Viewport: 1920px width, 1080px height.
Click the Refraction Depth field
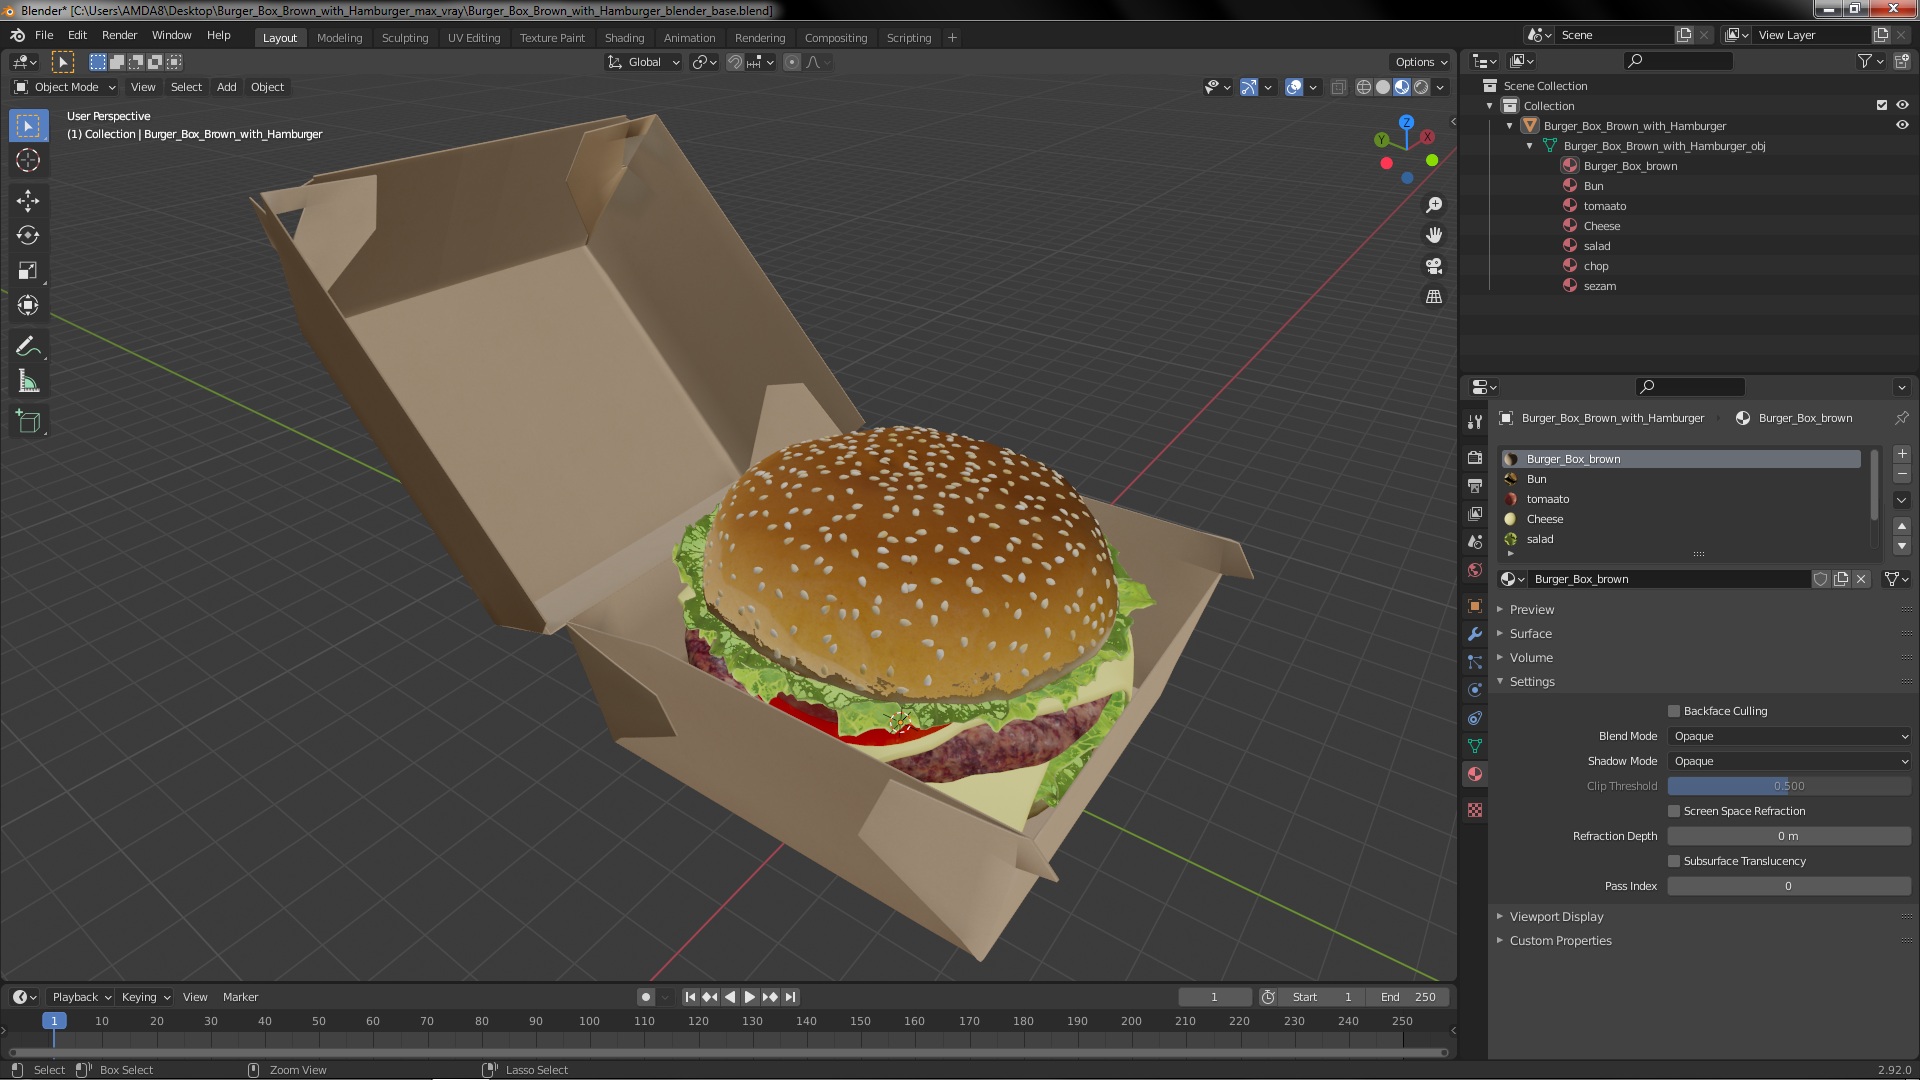pos(1789,836)
